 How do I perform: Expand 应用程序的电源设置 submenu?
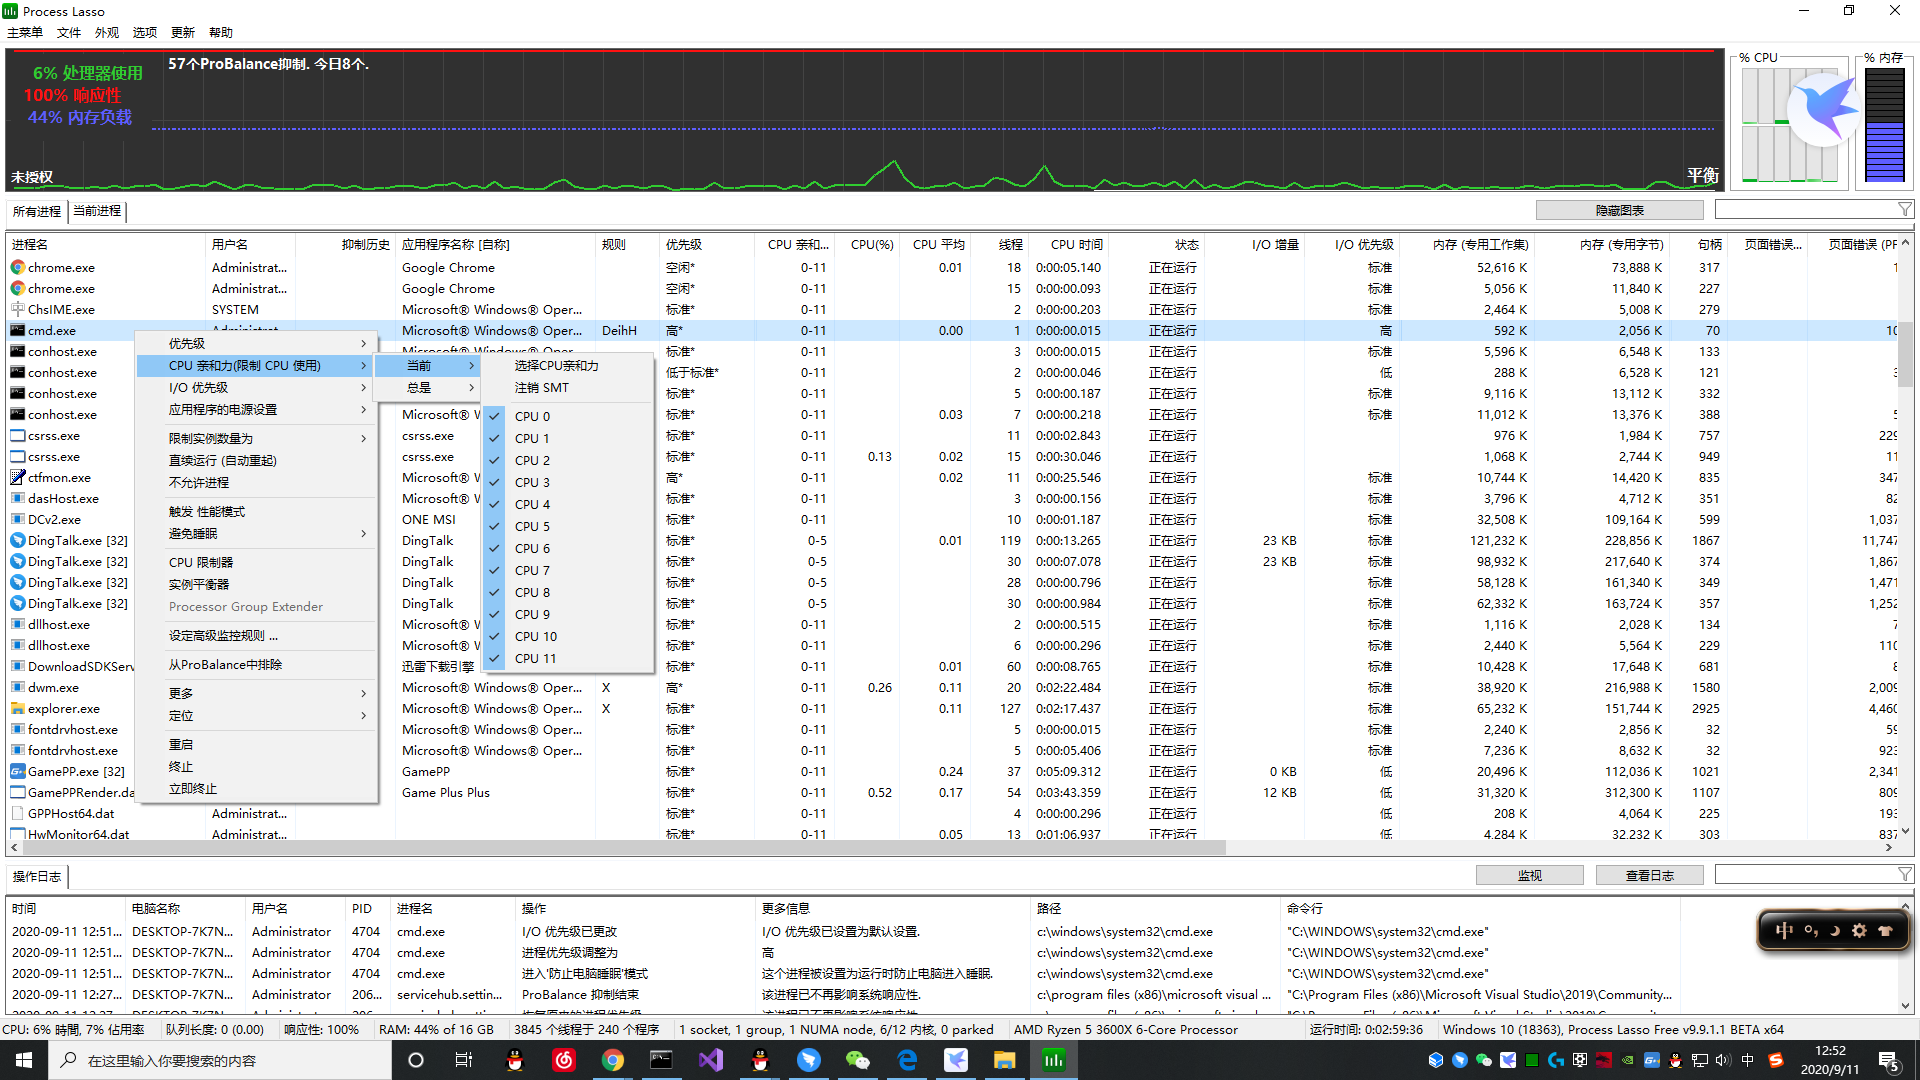[x=256, y=409]
